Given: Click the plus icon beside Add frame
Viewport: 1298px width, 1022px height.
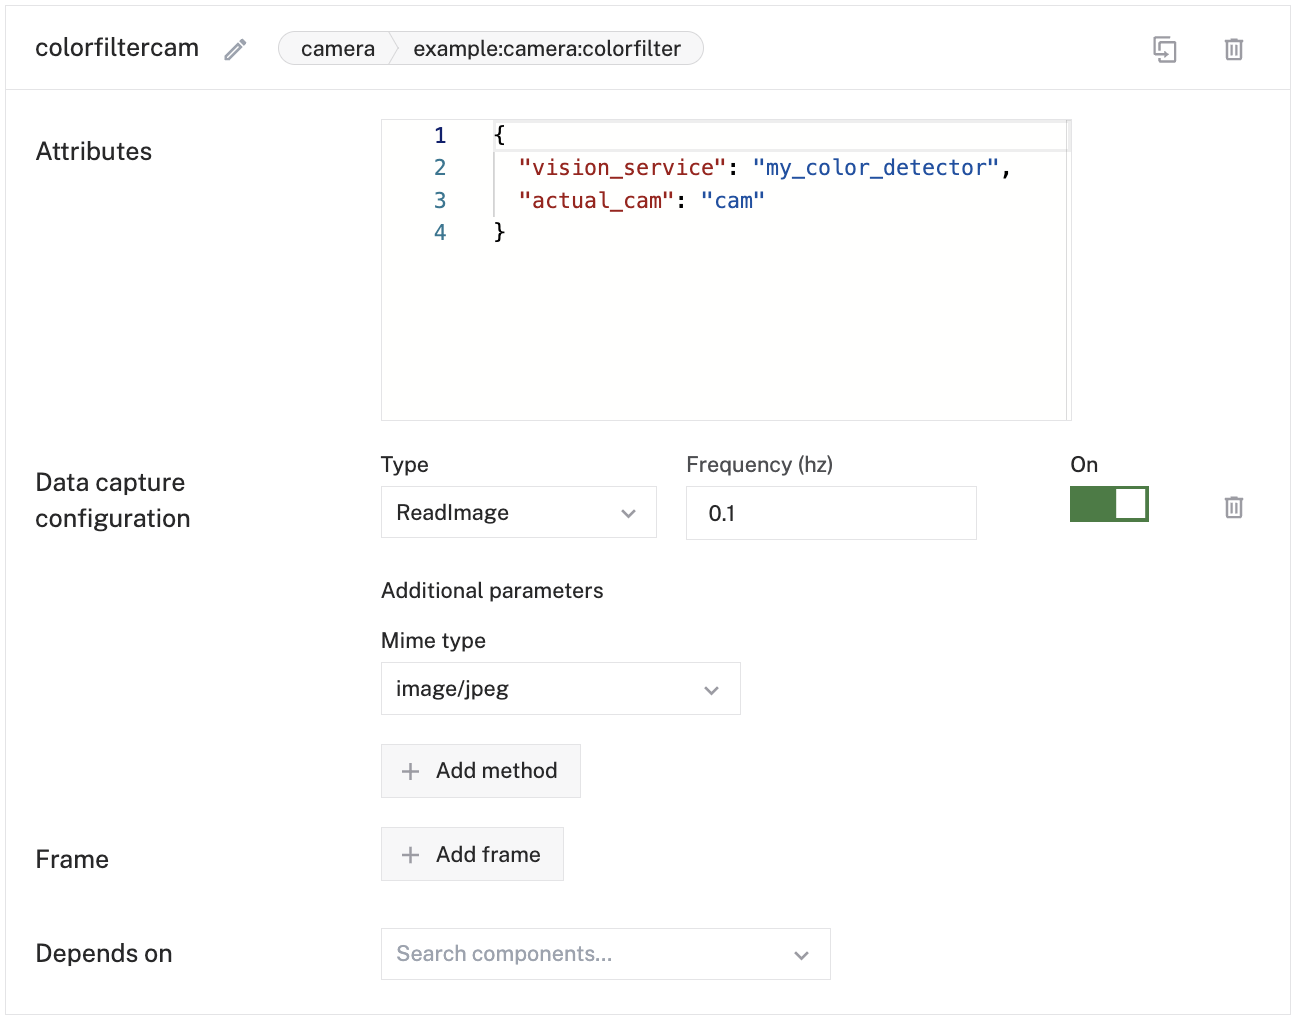Looking at the screenshot, I should (x=410, y=855).
